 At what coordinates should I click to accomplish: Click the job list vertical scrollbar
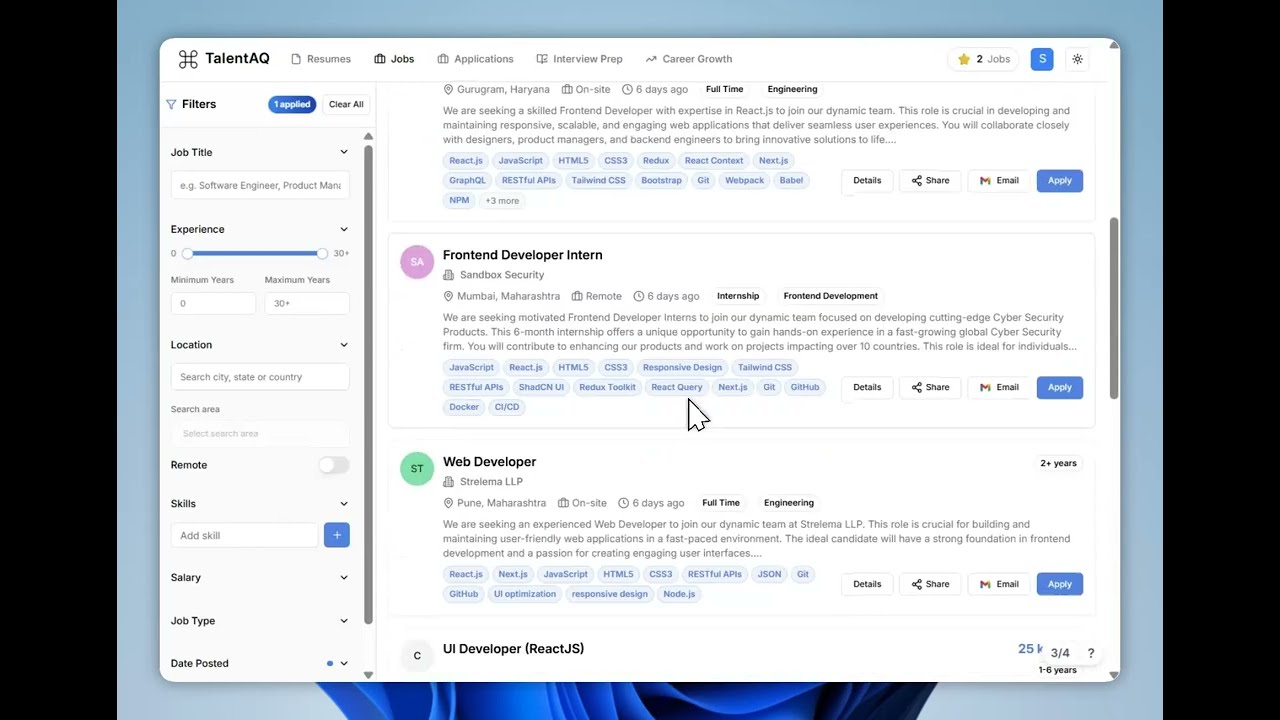1114,307
